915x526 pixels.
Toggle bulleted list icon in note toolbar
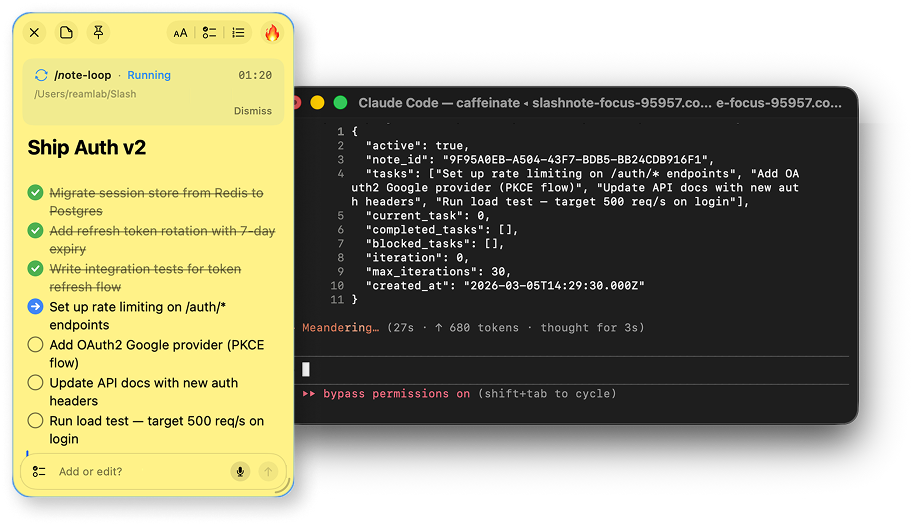[x=238, y=33]
